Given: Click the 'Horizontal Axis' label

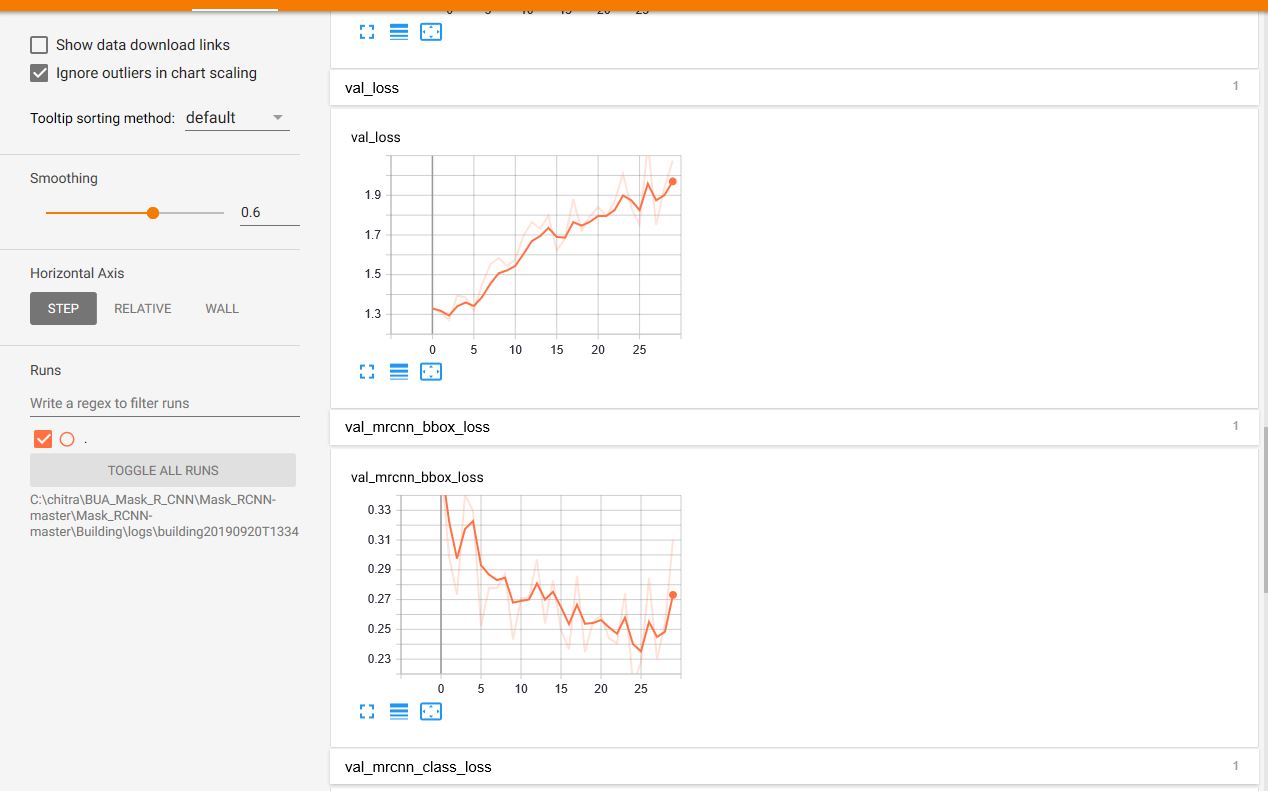Looking at the screenshot, I should click(x=77, y=273).
